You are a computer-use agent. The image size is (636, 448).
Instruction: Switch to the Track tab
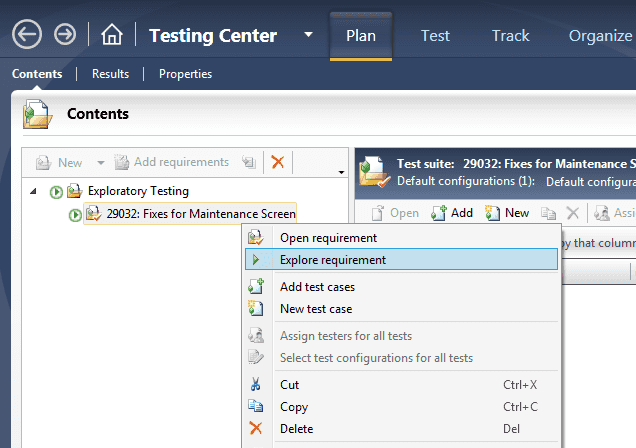click(x=510, y=35)
